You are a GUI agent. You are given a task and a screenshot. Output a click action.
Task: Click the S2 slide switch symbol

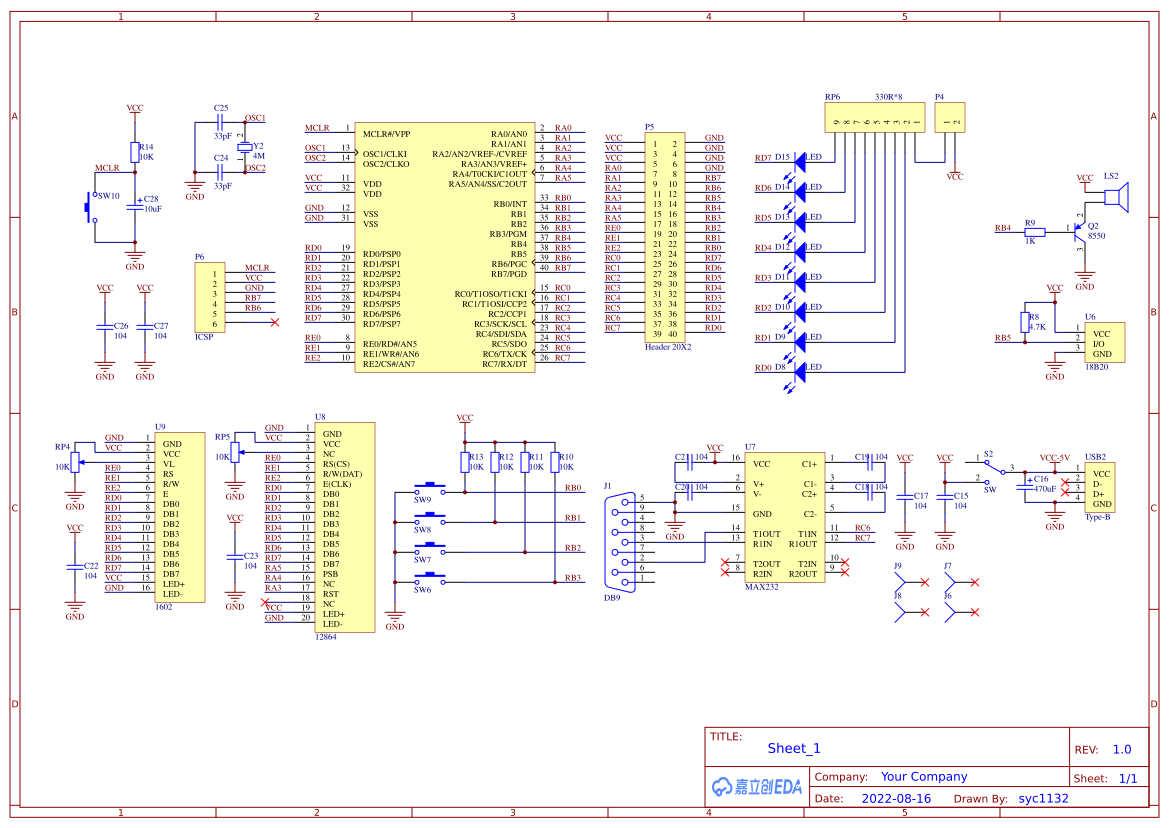point(996,471)
